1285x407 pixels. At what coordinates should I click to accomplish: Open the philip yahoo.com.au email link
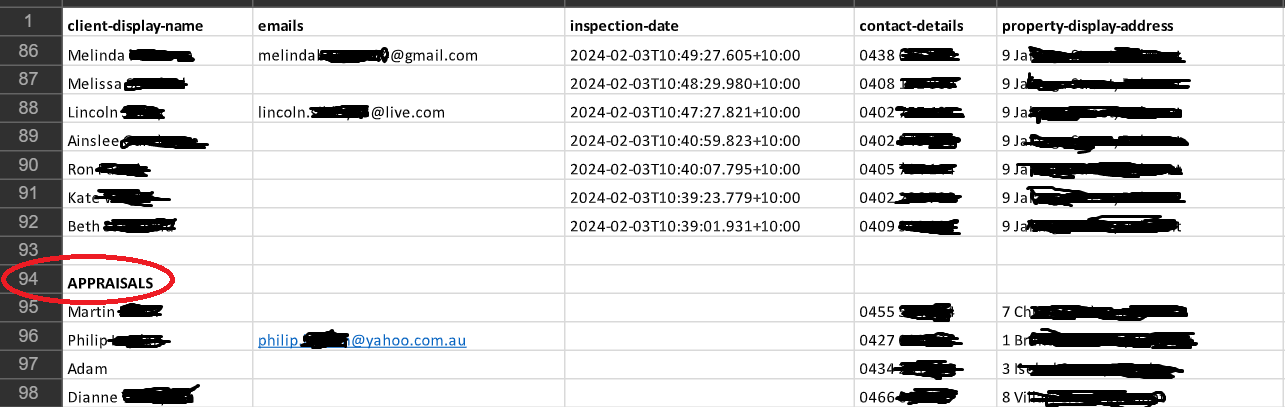[362, 341]
